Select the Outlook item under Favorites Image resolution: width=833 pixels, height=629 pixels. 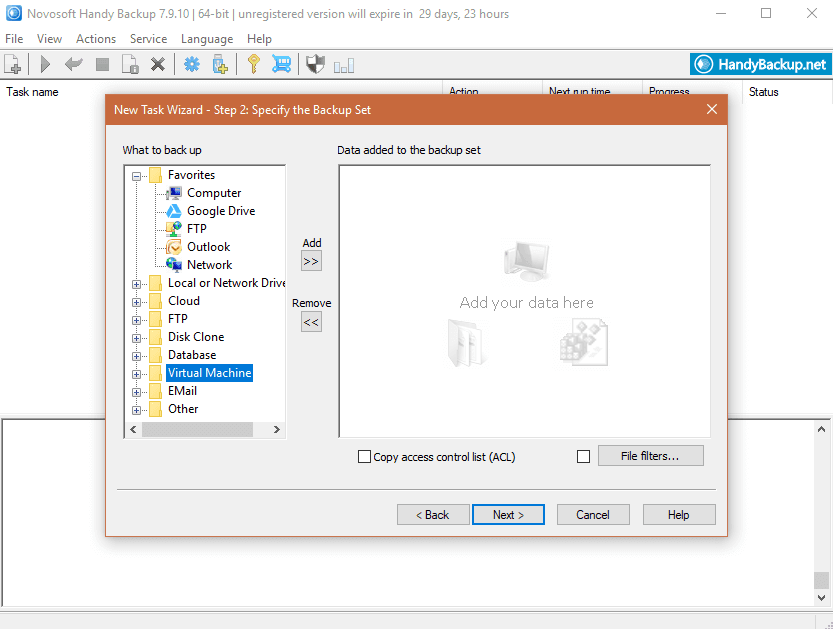(x=208, y=247)
